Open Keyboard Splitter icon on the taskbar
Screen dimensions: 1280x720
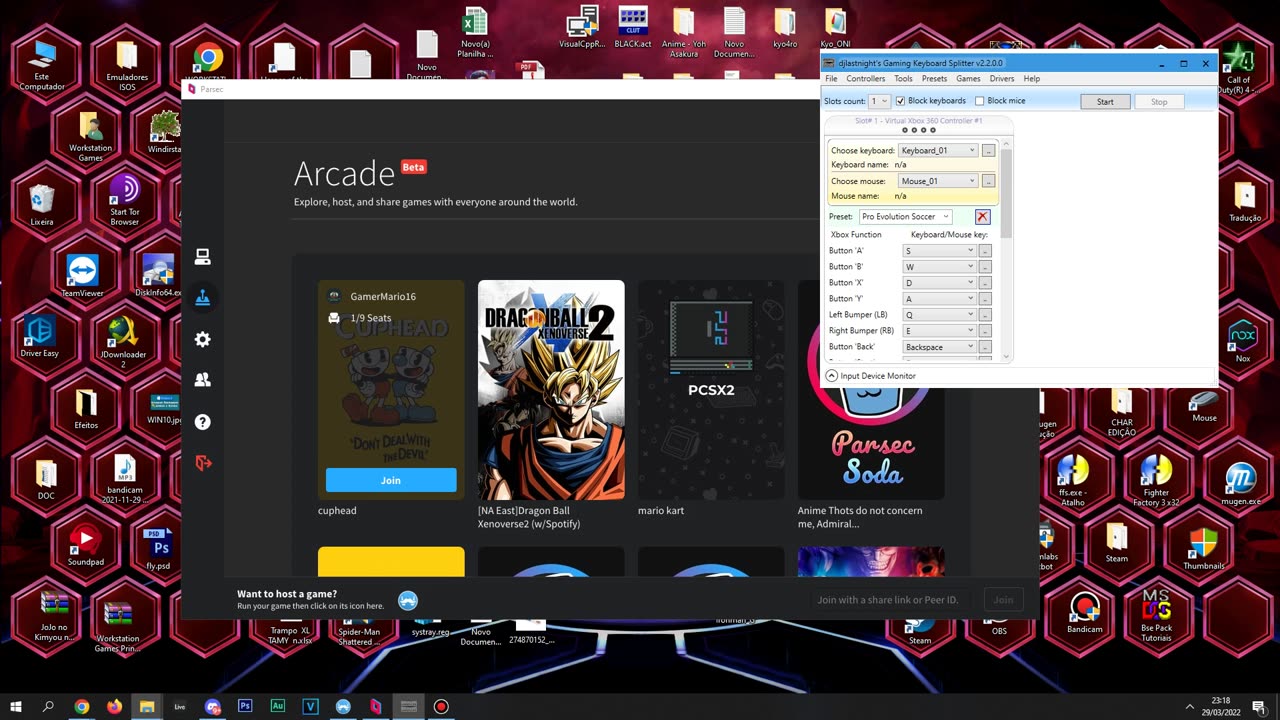(408, 706)
